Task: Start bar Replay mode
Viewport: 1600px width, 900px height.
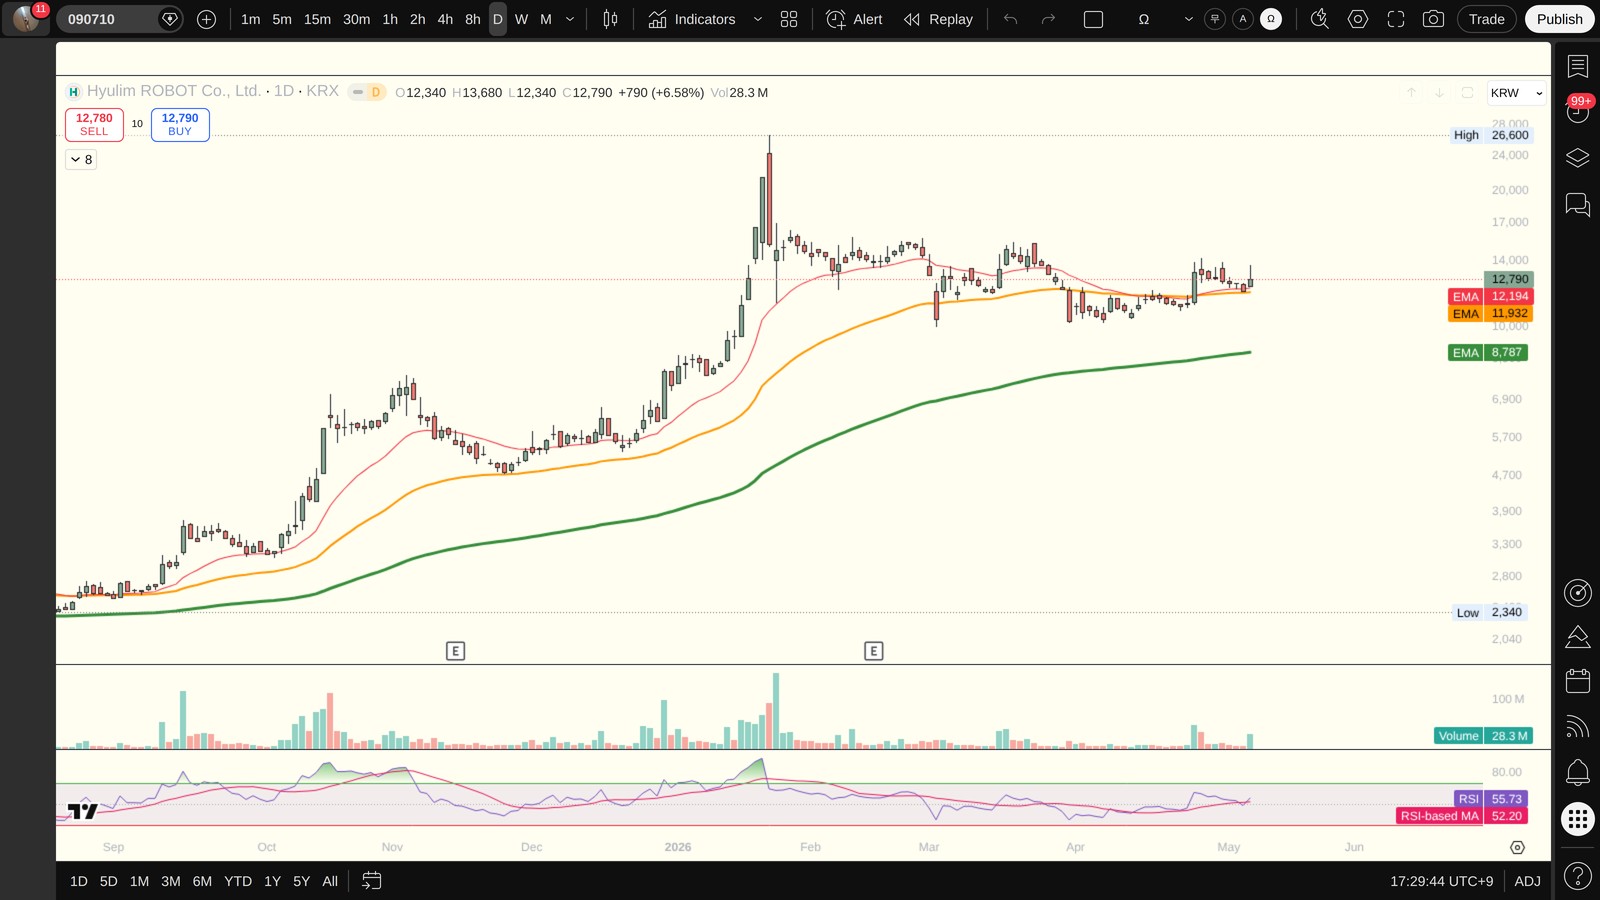Action: pos(938,19)
